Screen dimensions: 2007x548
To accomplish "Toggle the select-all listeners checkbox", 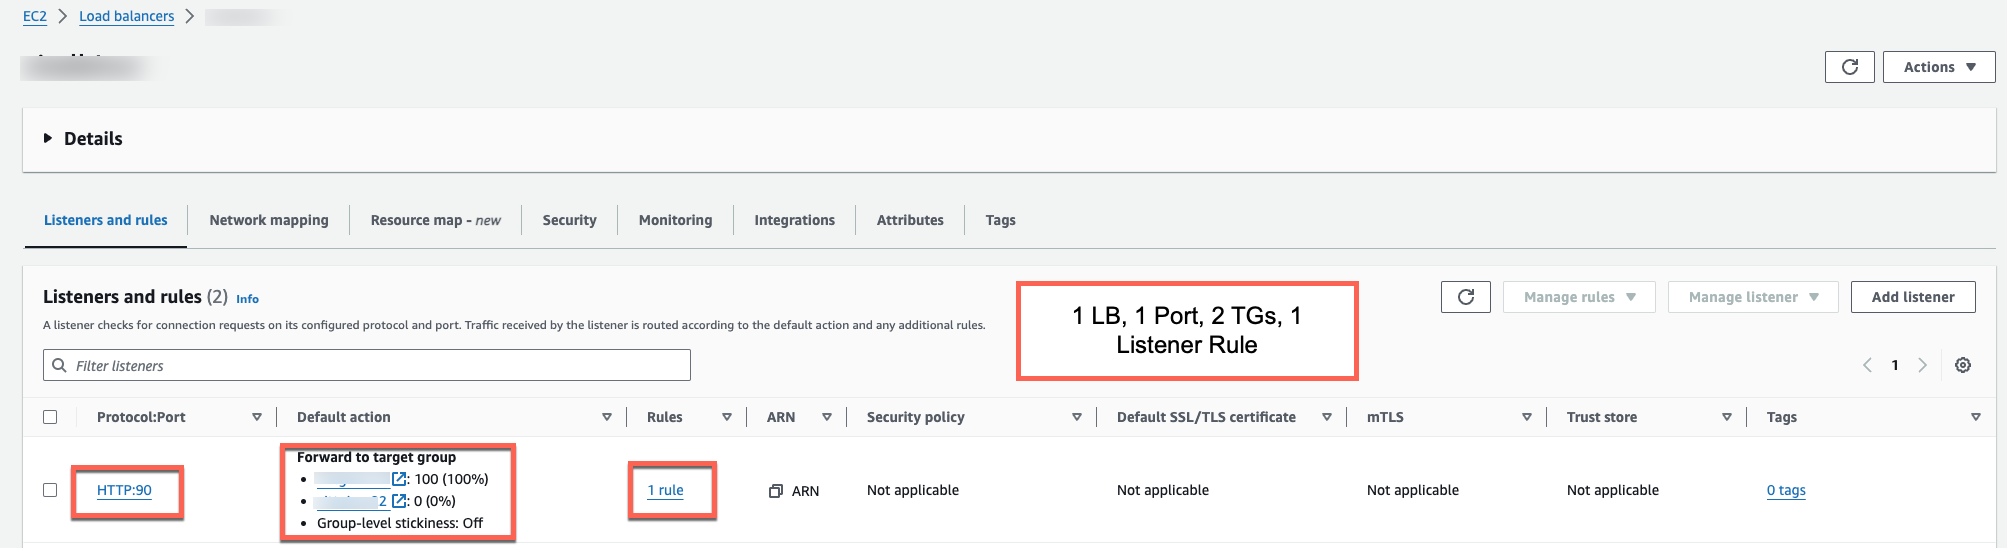I will point(50,417).
